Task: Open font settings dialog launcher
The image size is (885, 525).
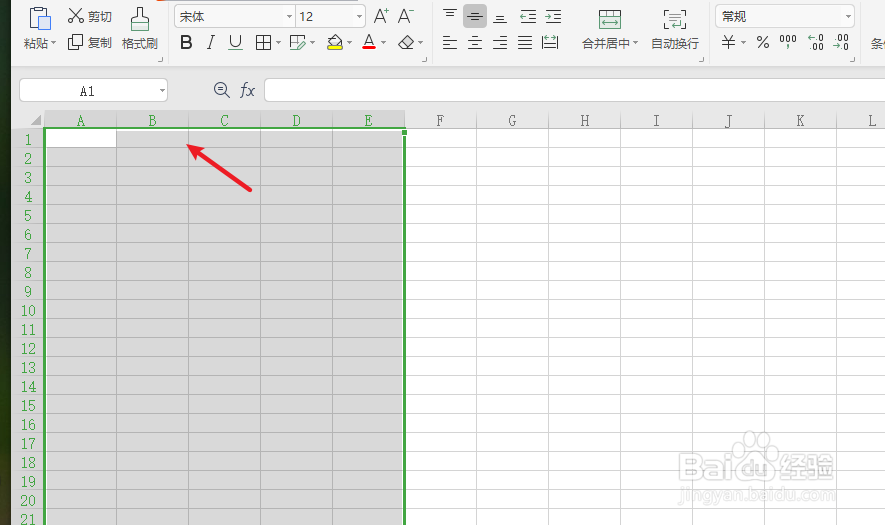Action: pyautogui.click(x=424, y=59)
